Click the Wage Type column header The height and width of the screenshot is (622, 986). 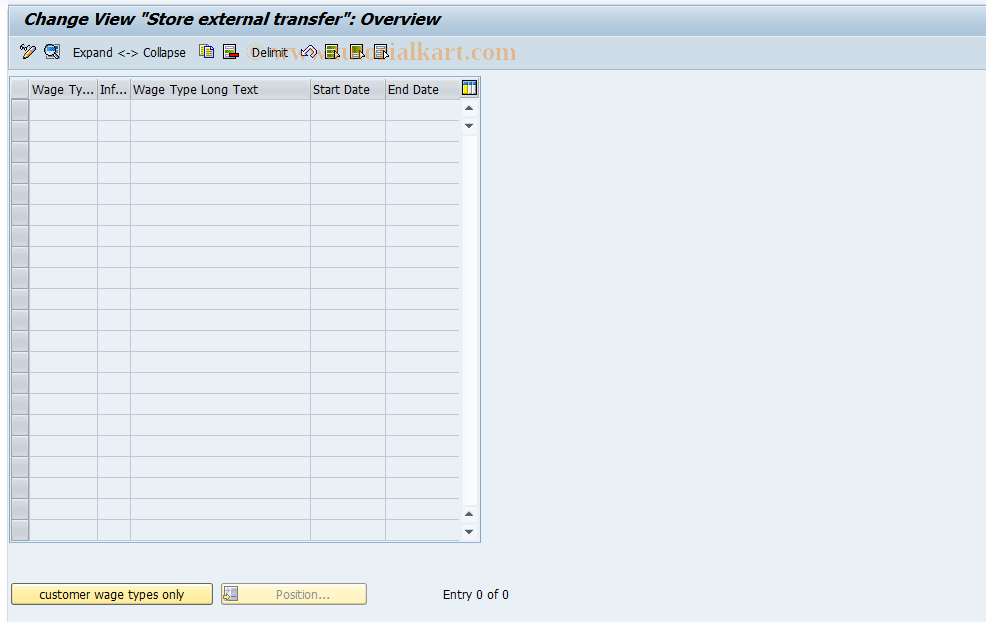pyautogui.click(x=63, y=89)
